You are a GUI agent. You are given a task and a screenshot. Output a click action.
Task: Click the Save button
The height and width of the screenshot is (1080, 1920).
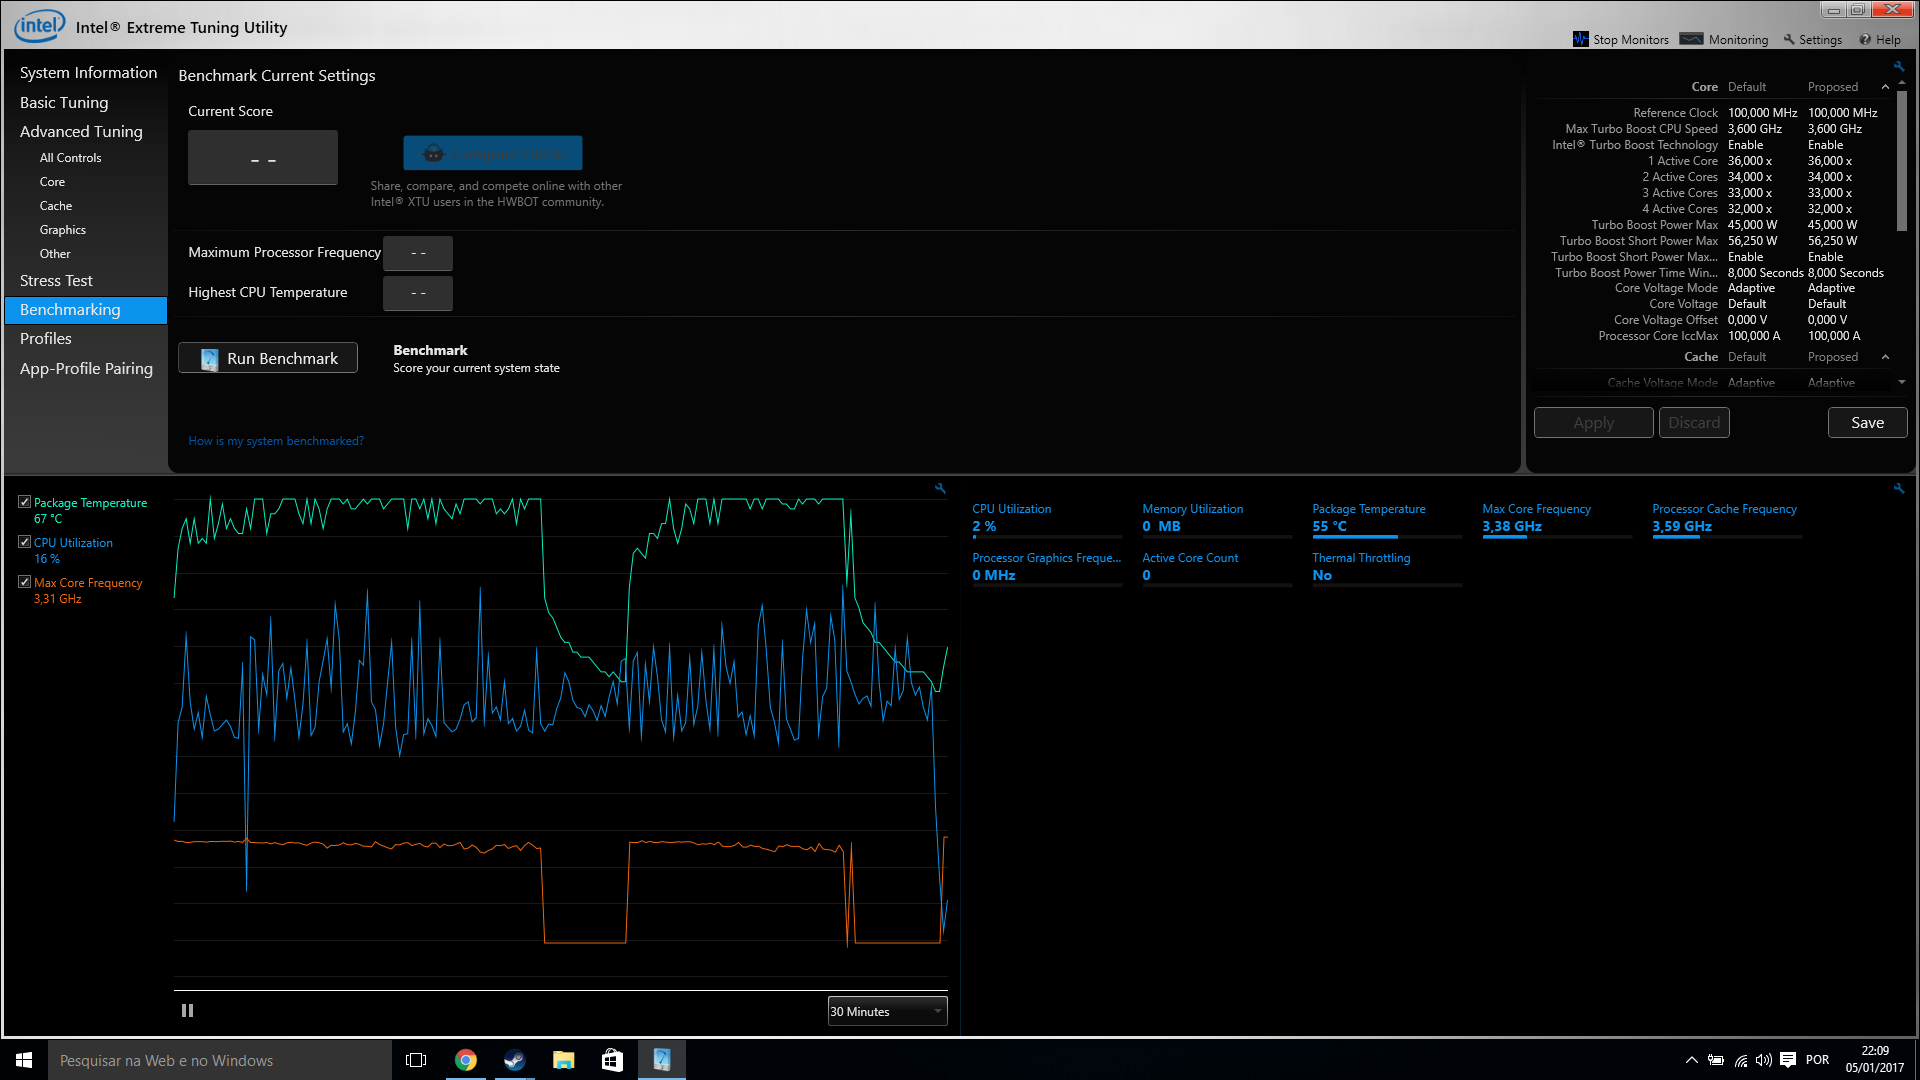[x=1867, y=423]
